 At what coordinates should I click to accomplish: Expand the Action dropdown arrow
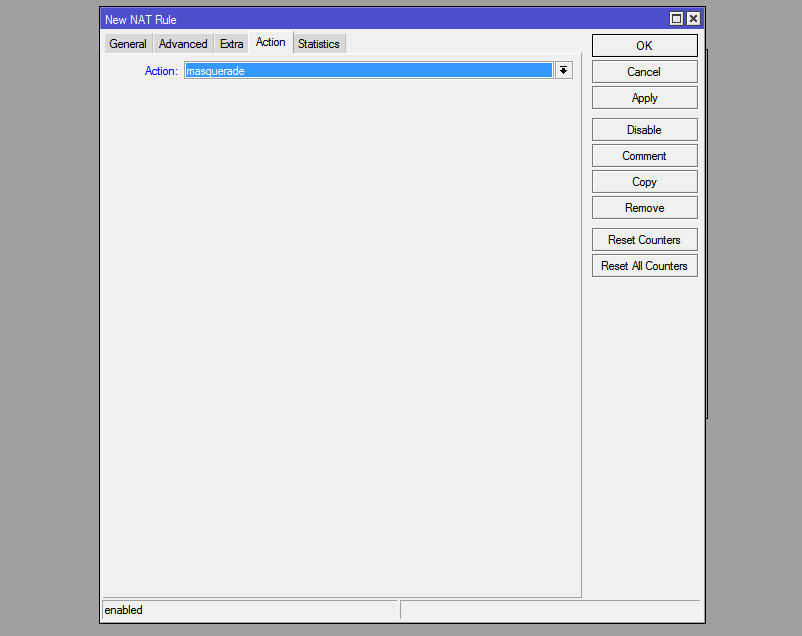564,71
